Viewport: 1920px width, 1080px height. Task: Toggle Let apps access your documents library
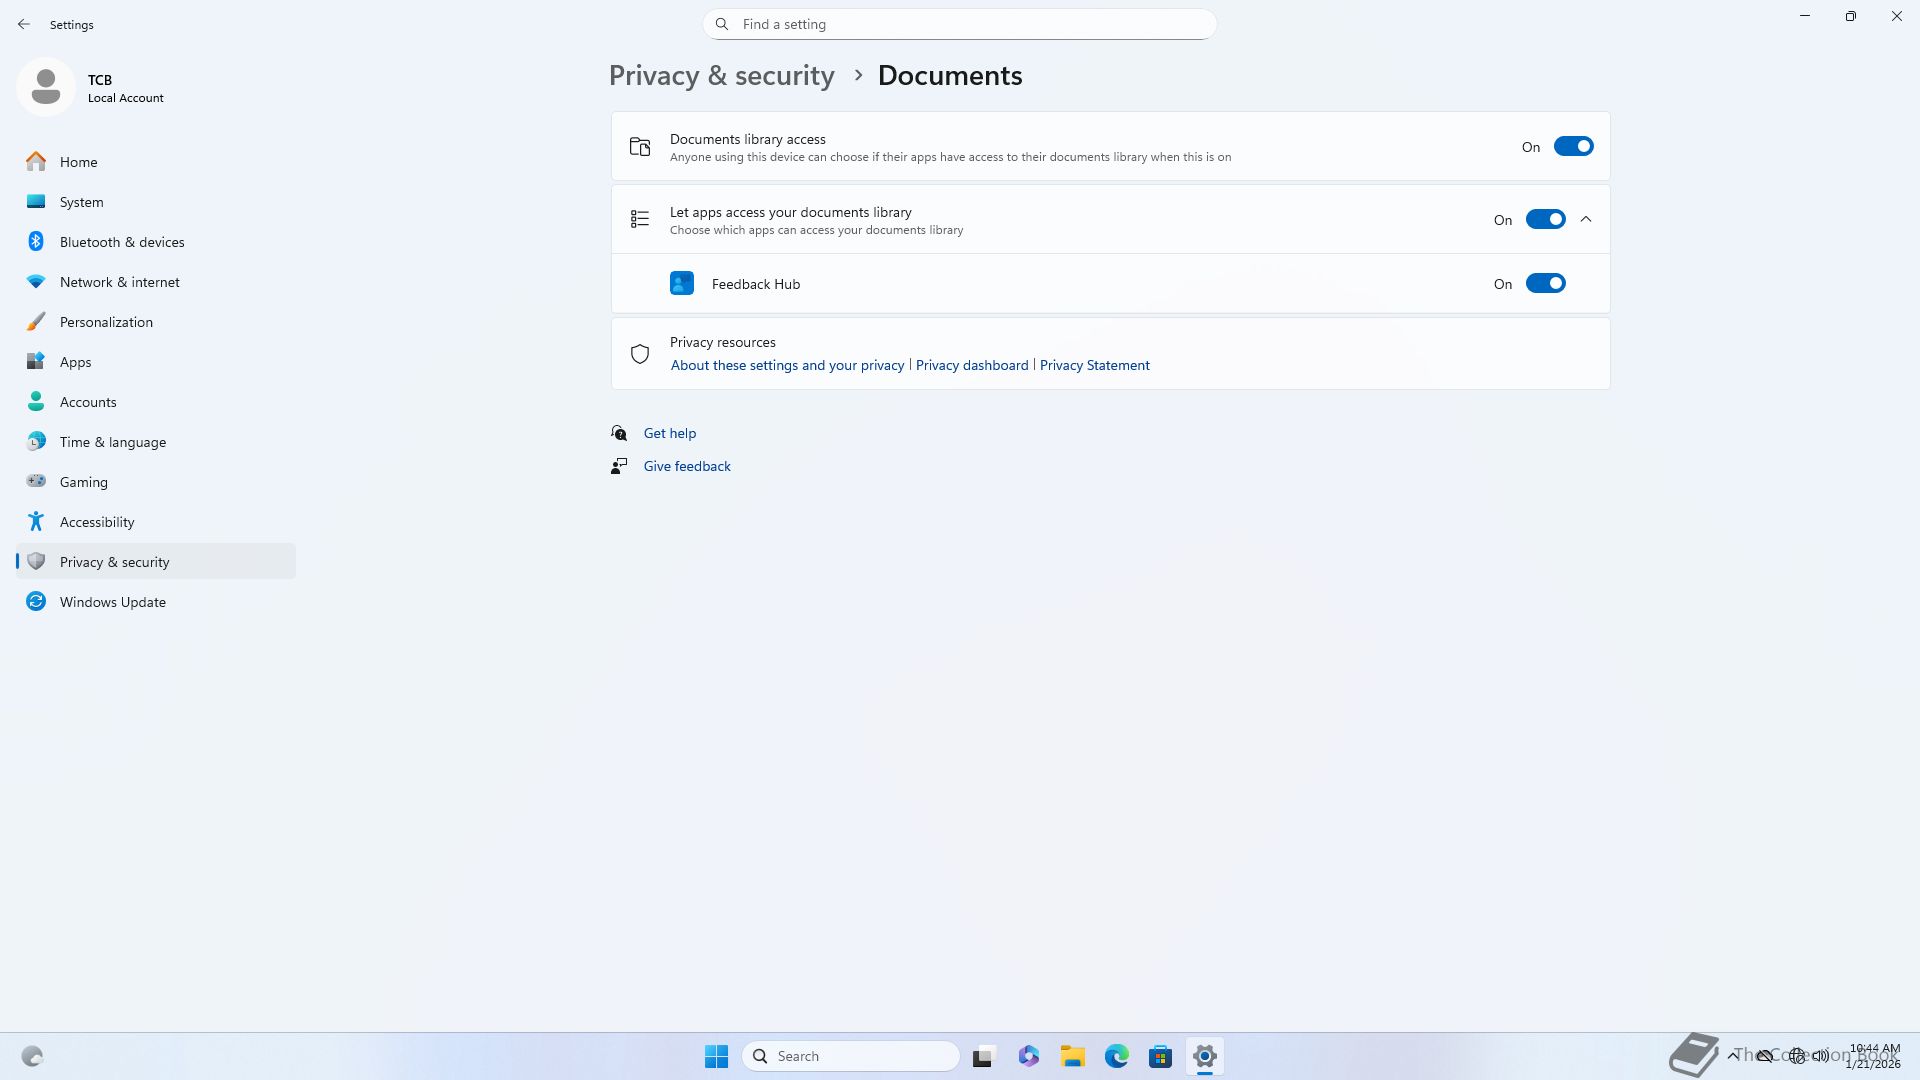tap(1544, 220)
